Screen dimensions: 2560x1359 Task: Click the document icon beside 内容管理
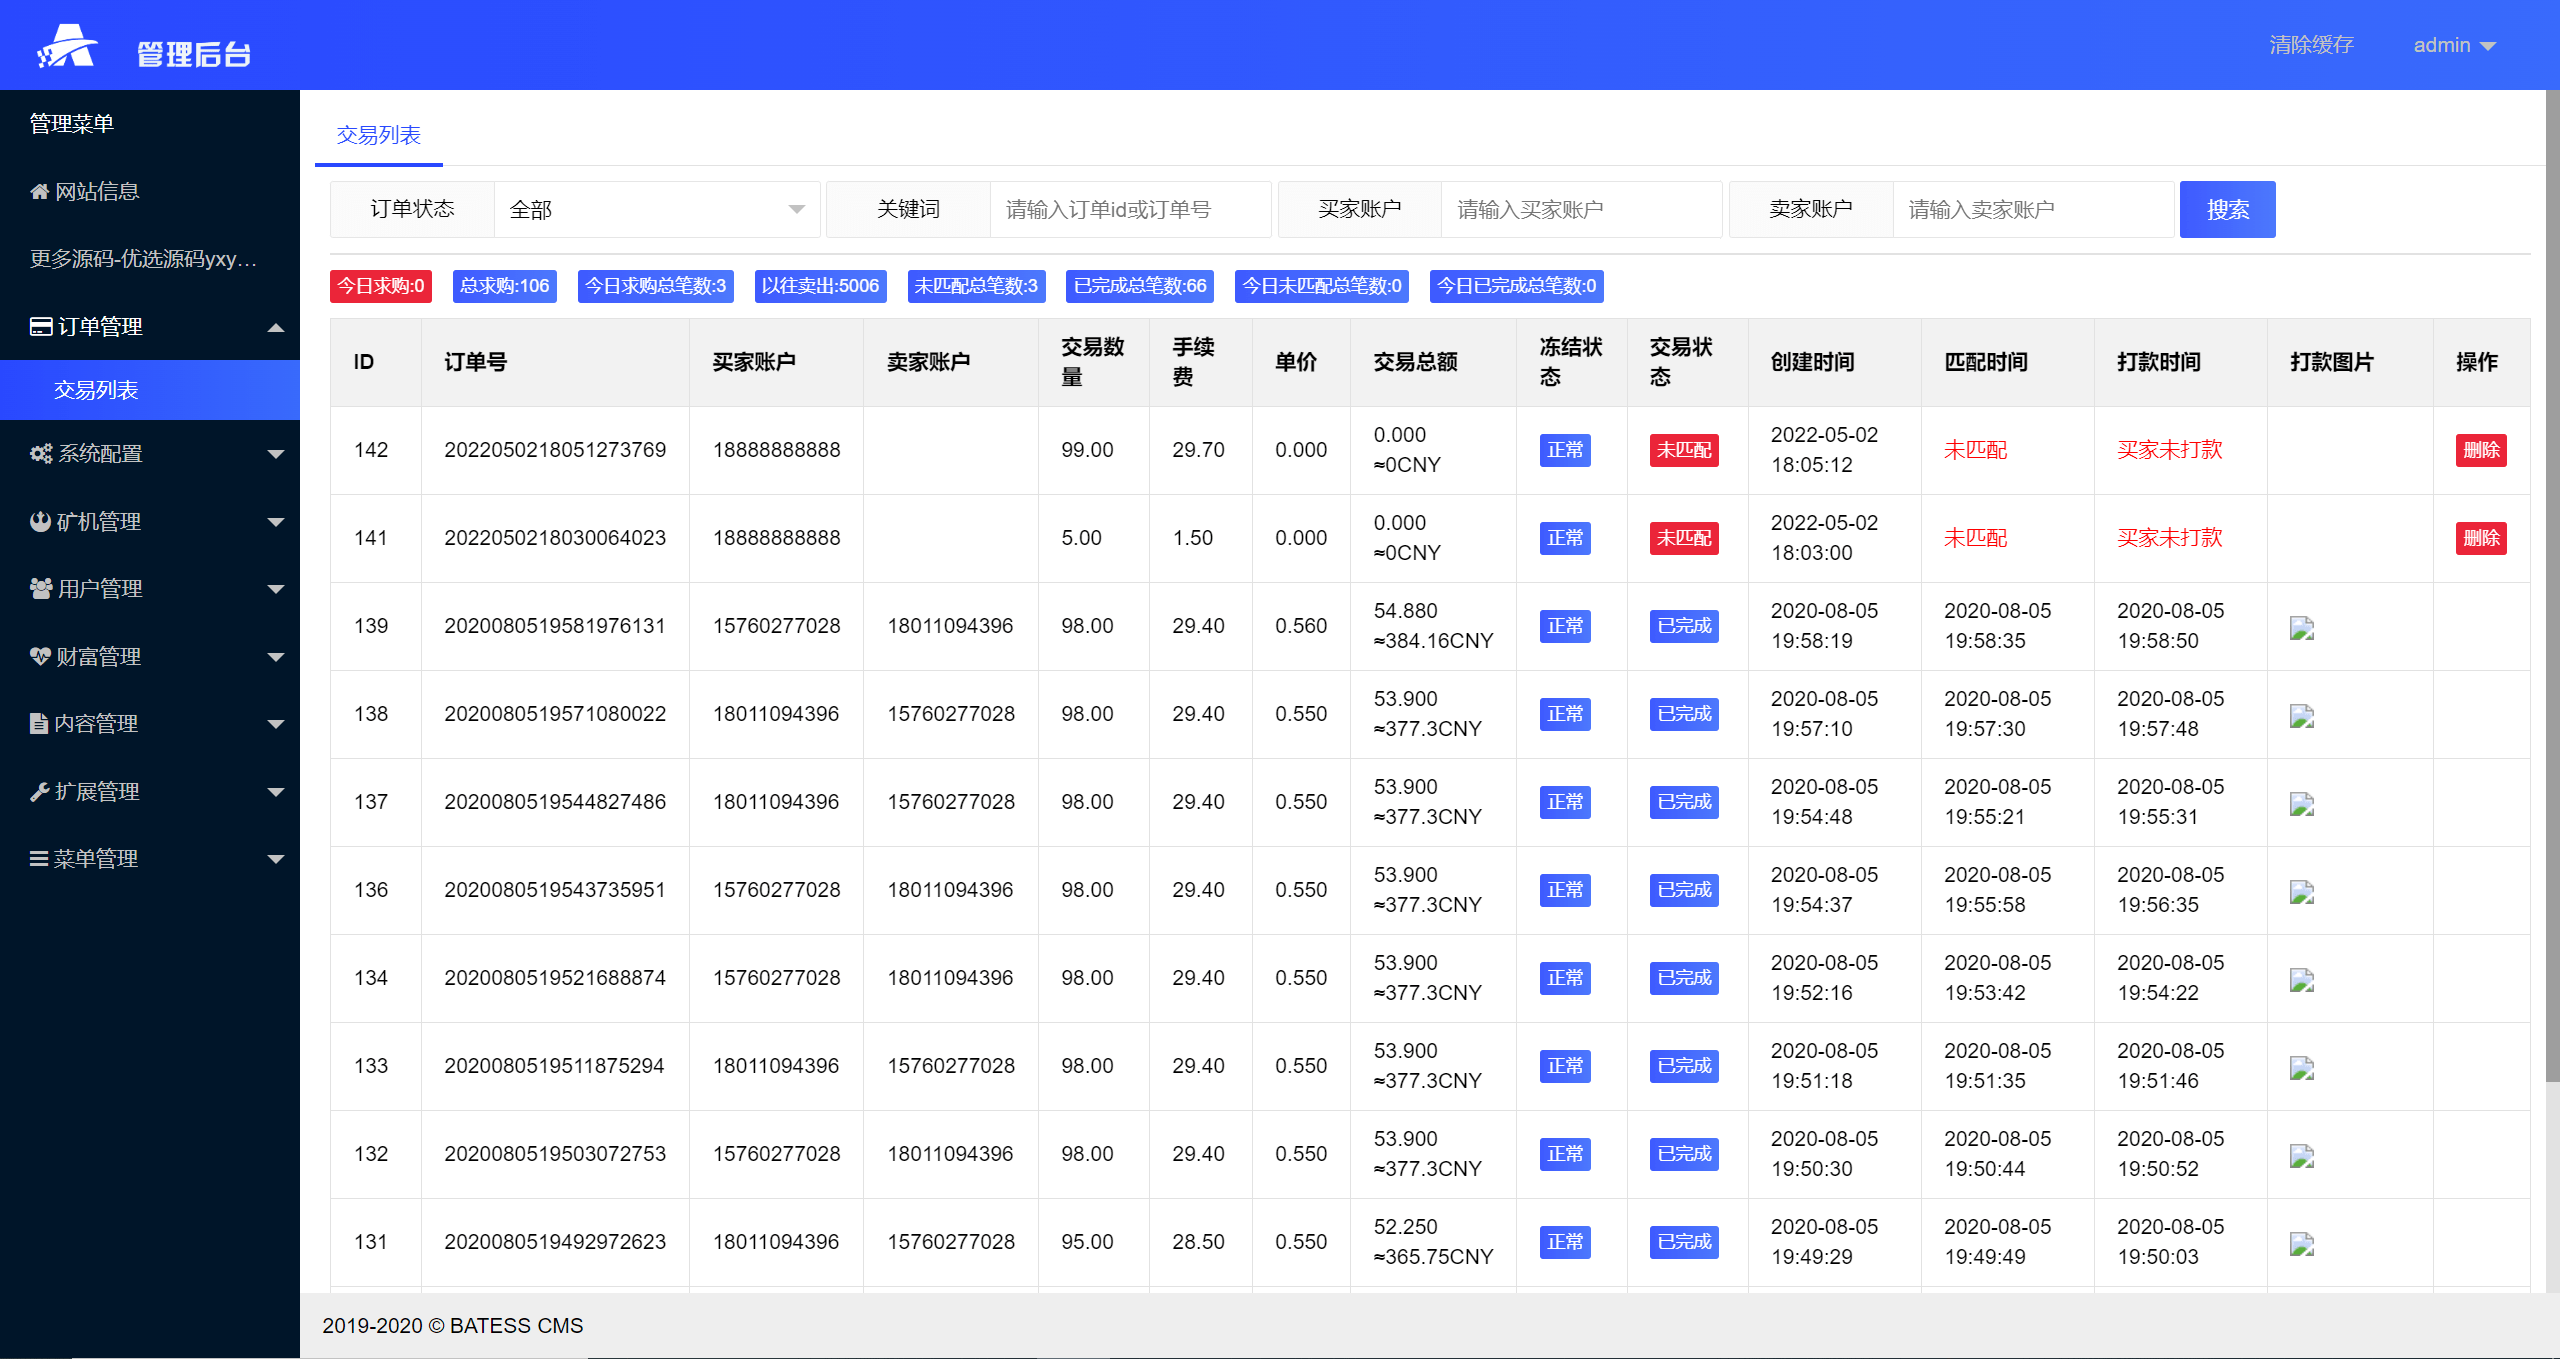click(x=39, y=723)
